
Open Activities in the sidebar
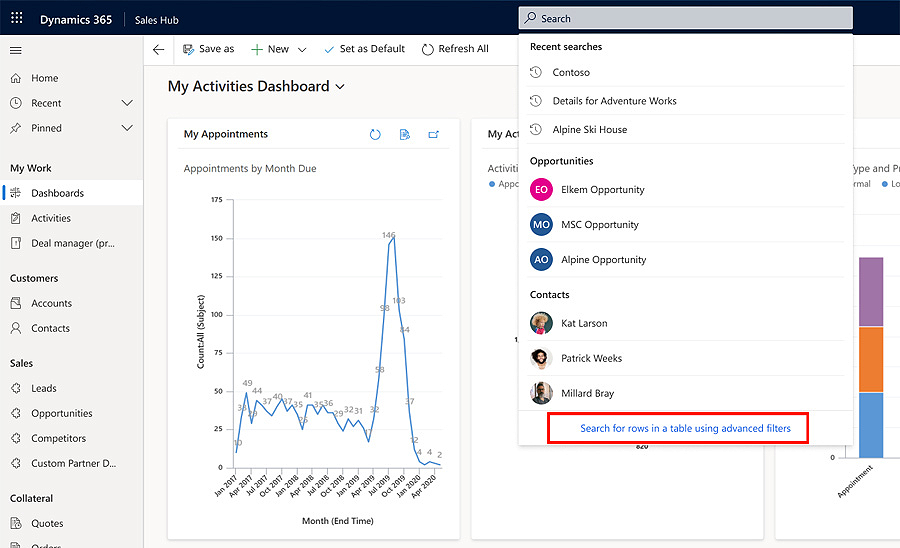click(71, 218)
